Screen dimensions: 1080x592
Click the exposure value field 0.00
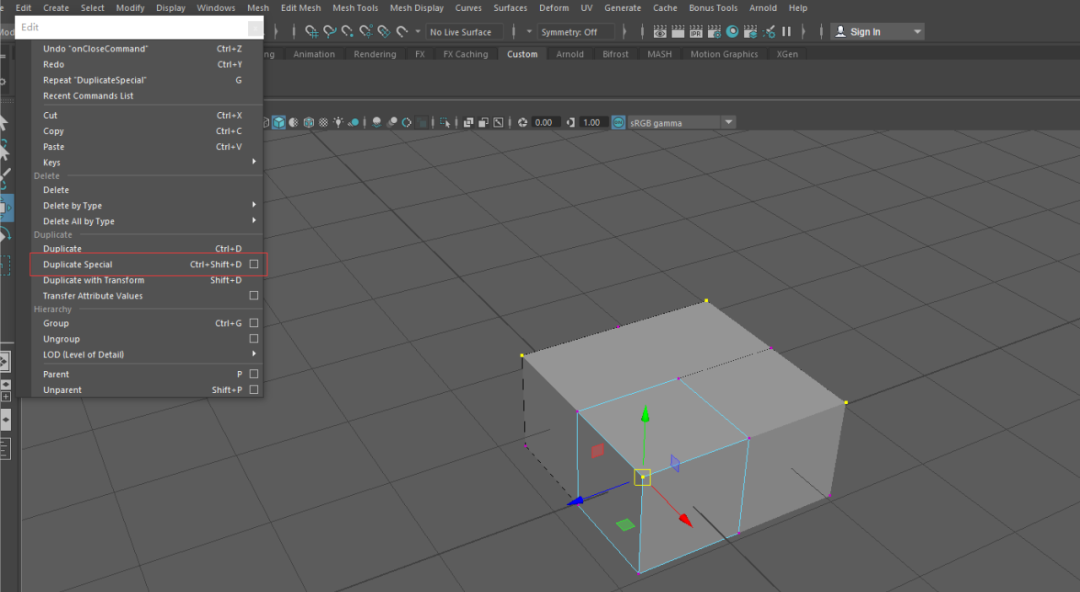[x=545, y=123]
